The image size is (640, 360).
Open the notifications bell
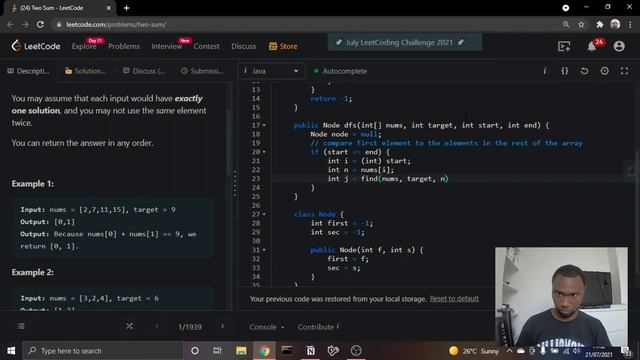[x=591, y=46]
